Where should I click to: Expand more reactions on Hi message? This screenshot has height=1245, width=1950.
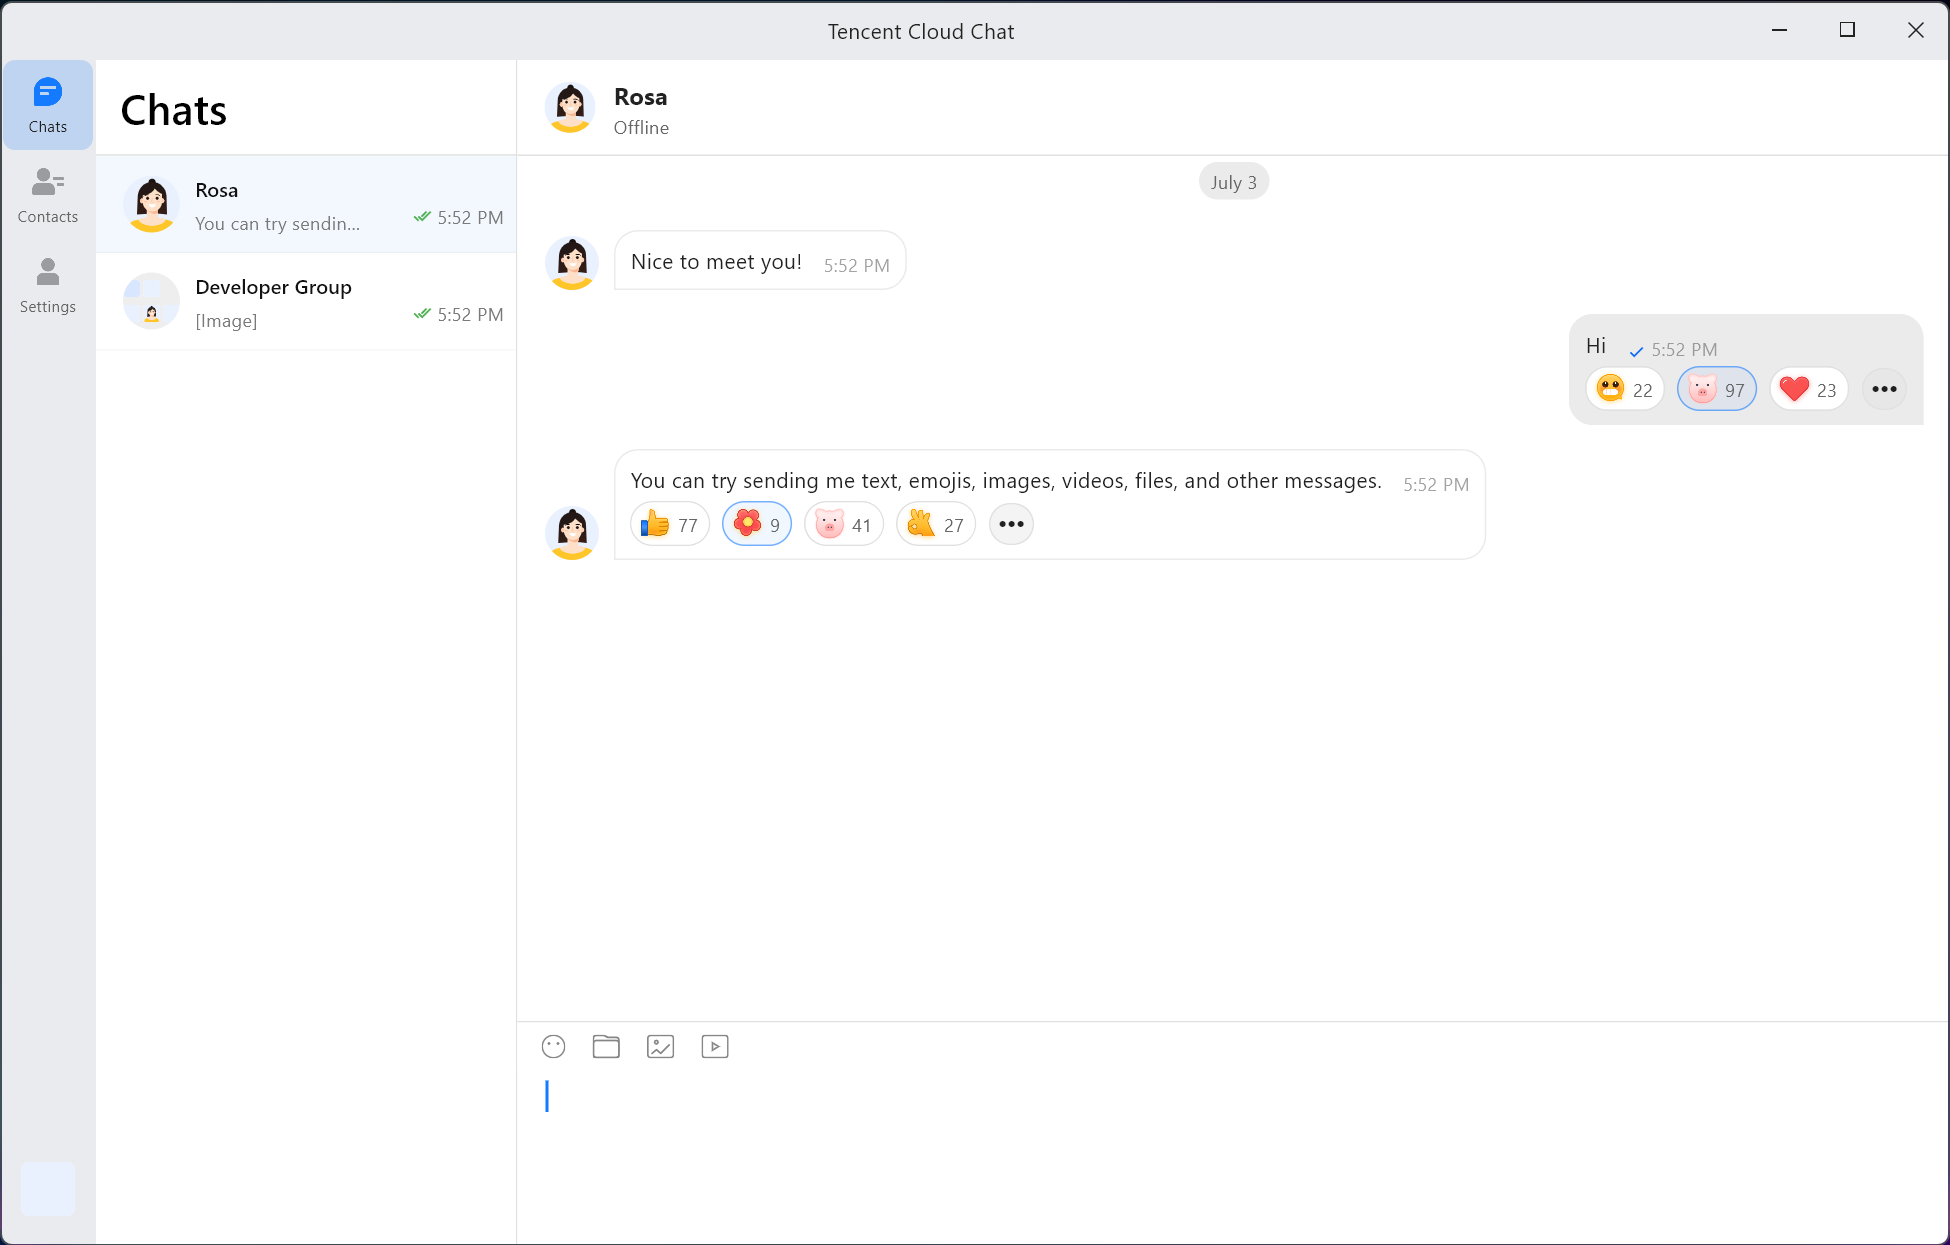1884,389
